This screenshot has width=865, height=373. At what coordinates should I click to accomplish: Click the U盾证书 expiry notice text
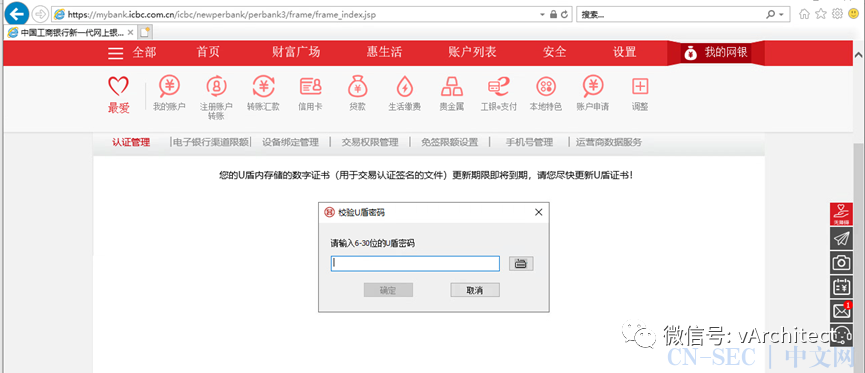tap(425, 176)
